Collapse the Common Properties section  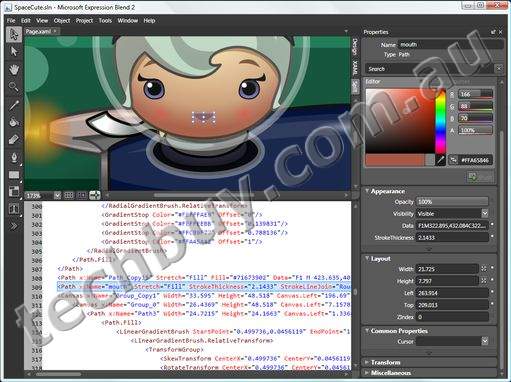pyautogui.click(x=367, y=331)
